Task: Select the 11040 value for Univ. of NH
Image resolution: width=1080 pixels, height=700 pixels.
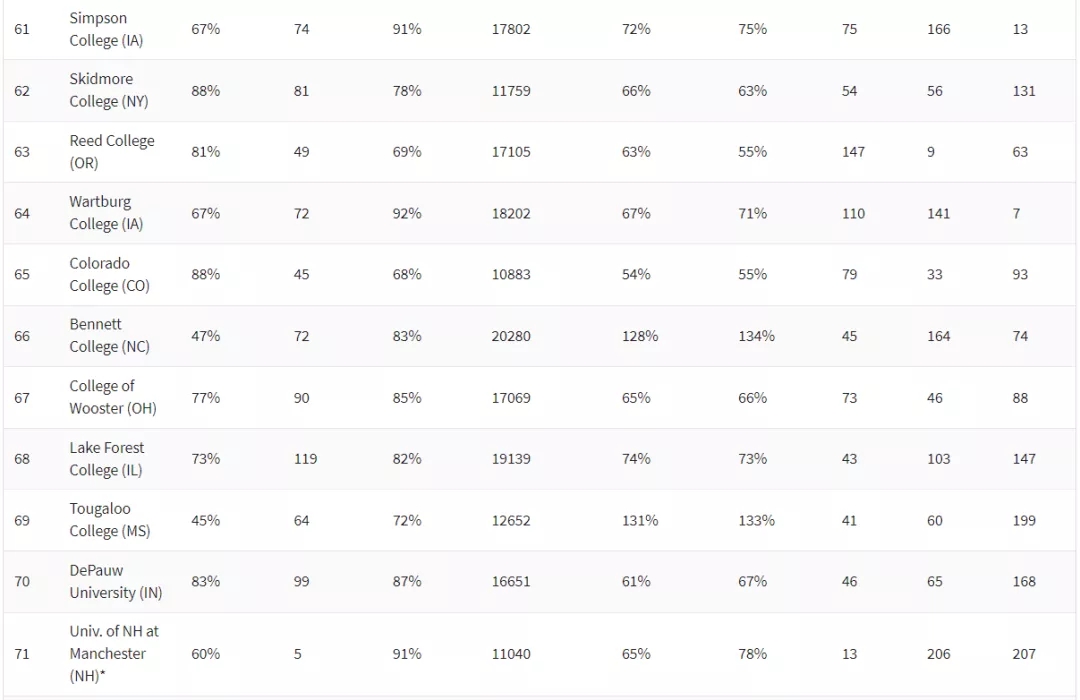Action: (511, 654)
